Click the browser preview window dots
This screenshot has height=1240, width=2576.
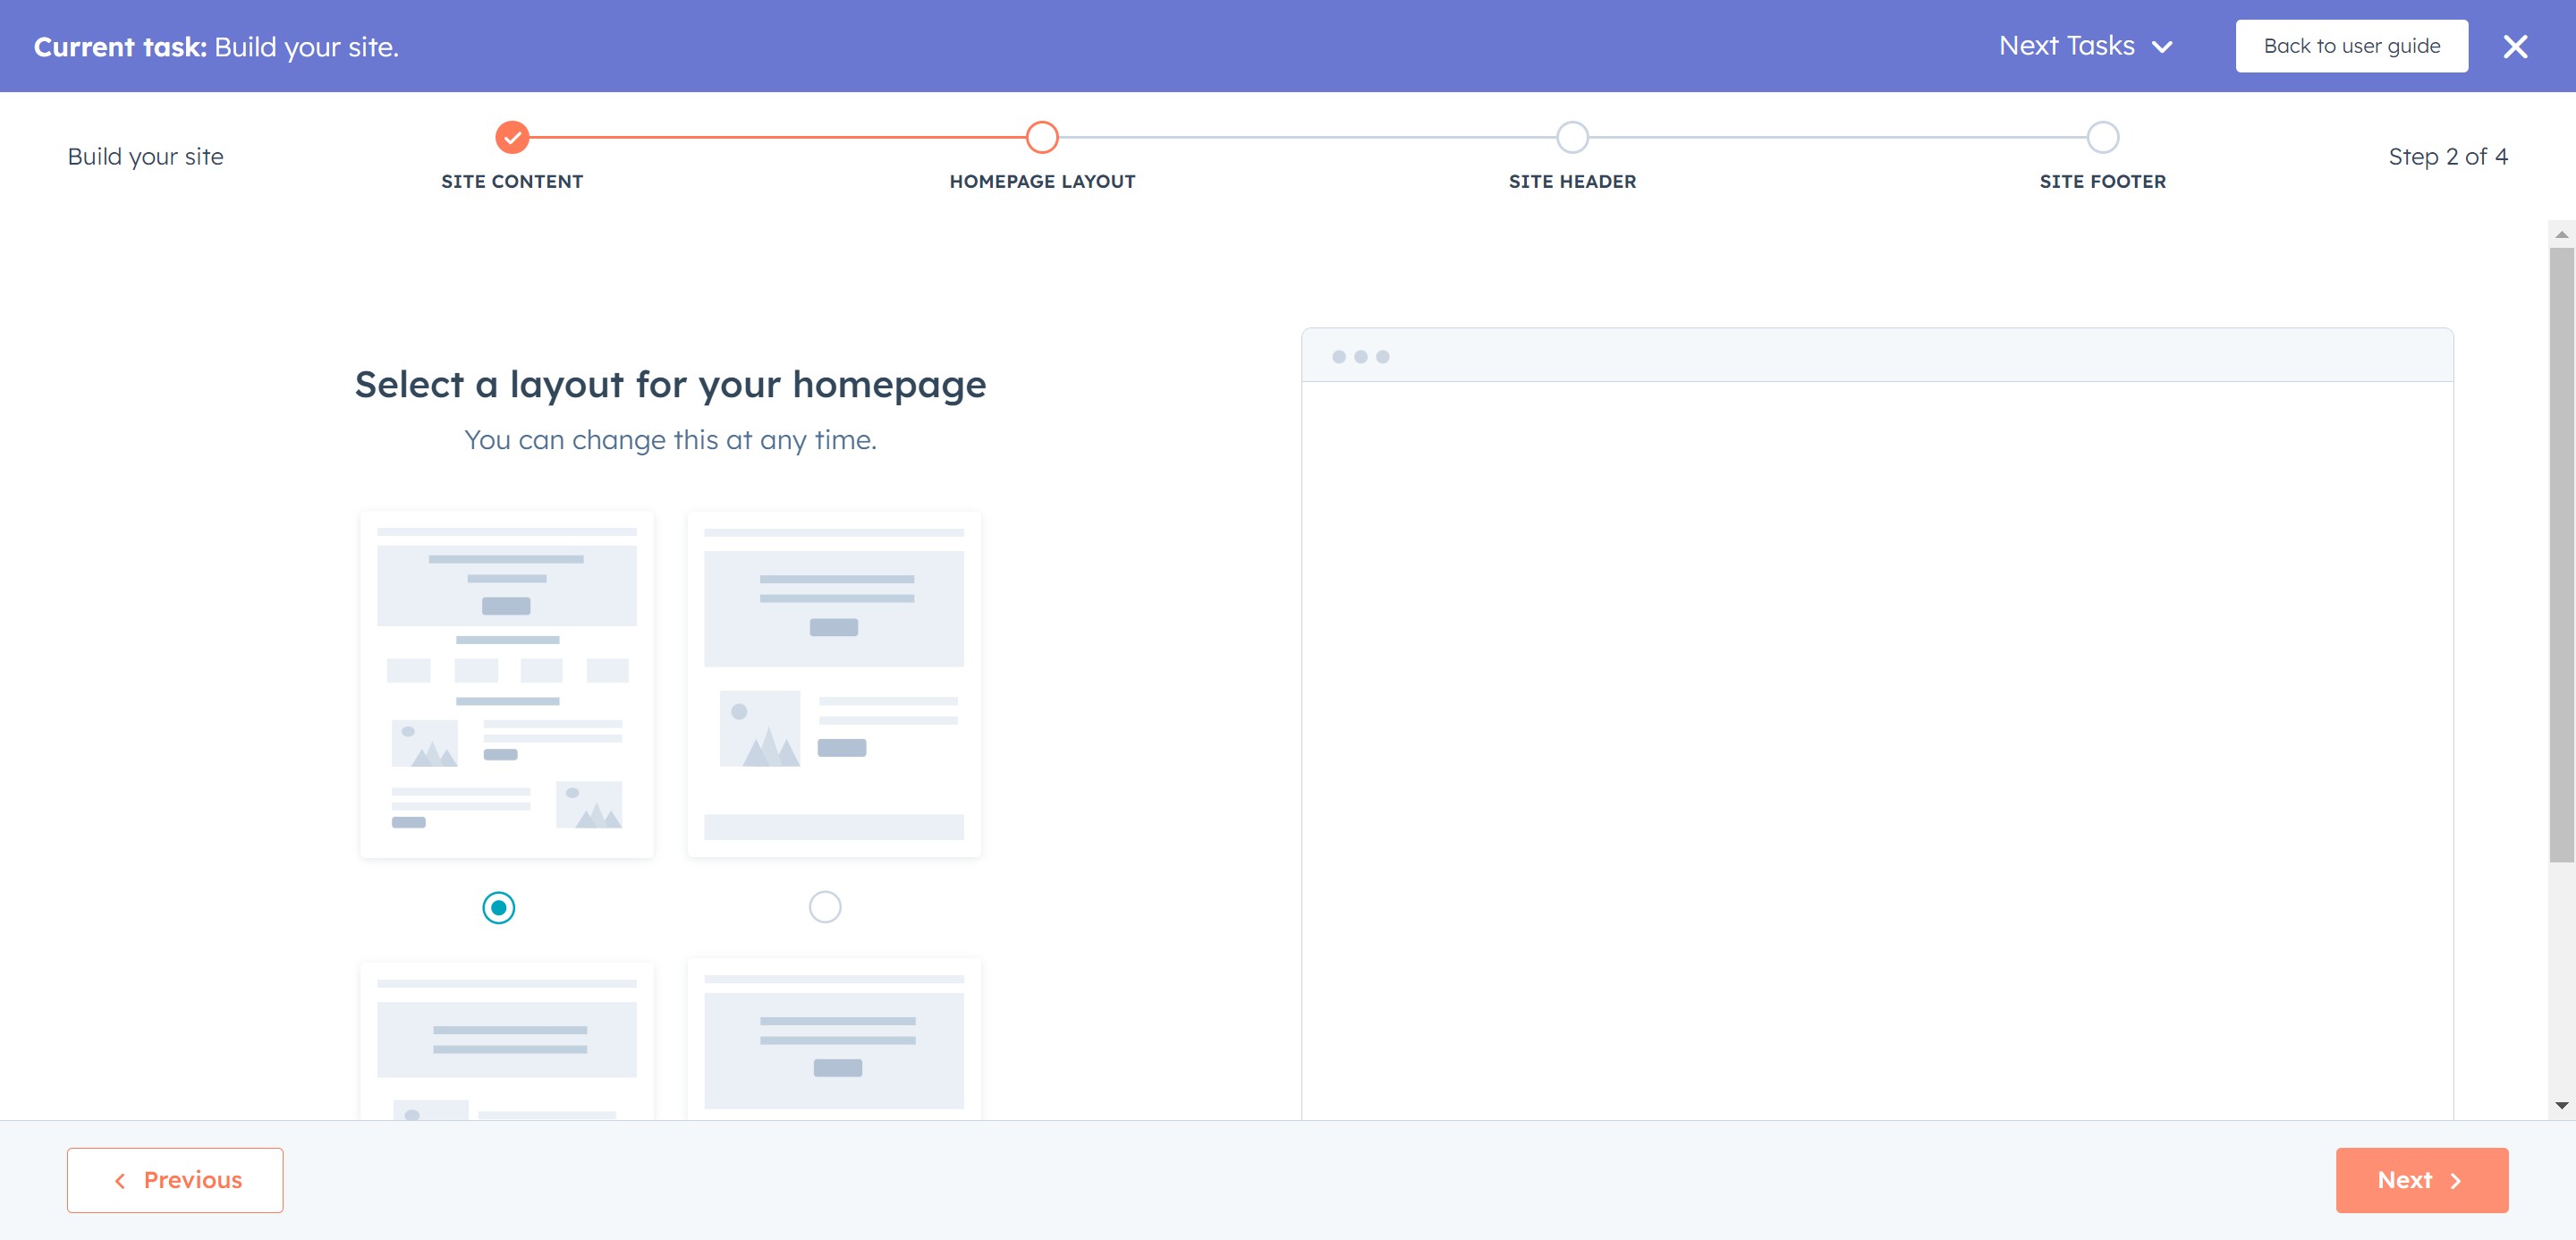click(x=1360, y=357)
